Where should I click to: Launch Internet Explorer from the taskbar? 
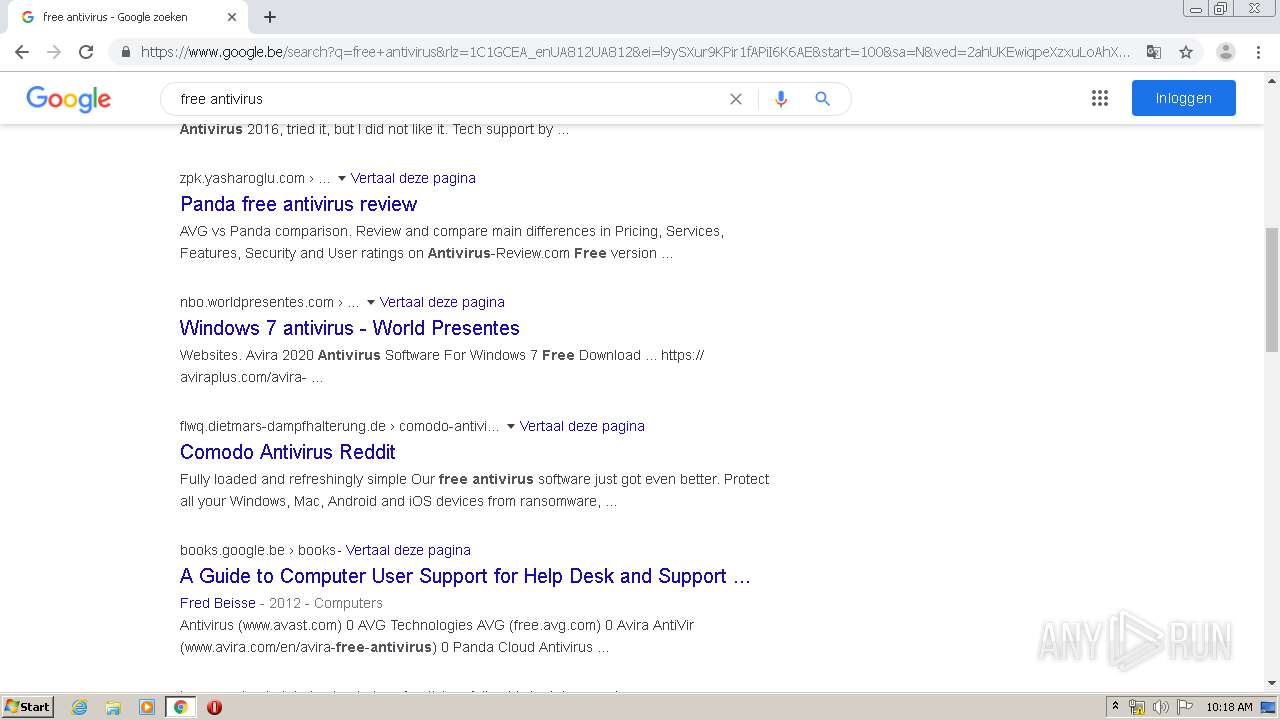click(79, 707)
